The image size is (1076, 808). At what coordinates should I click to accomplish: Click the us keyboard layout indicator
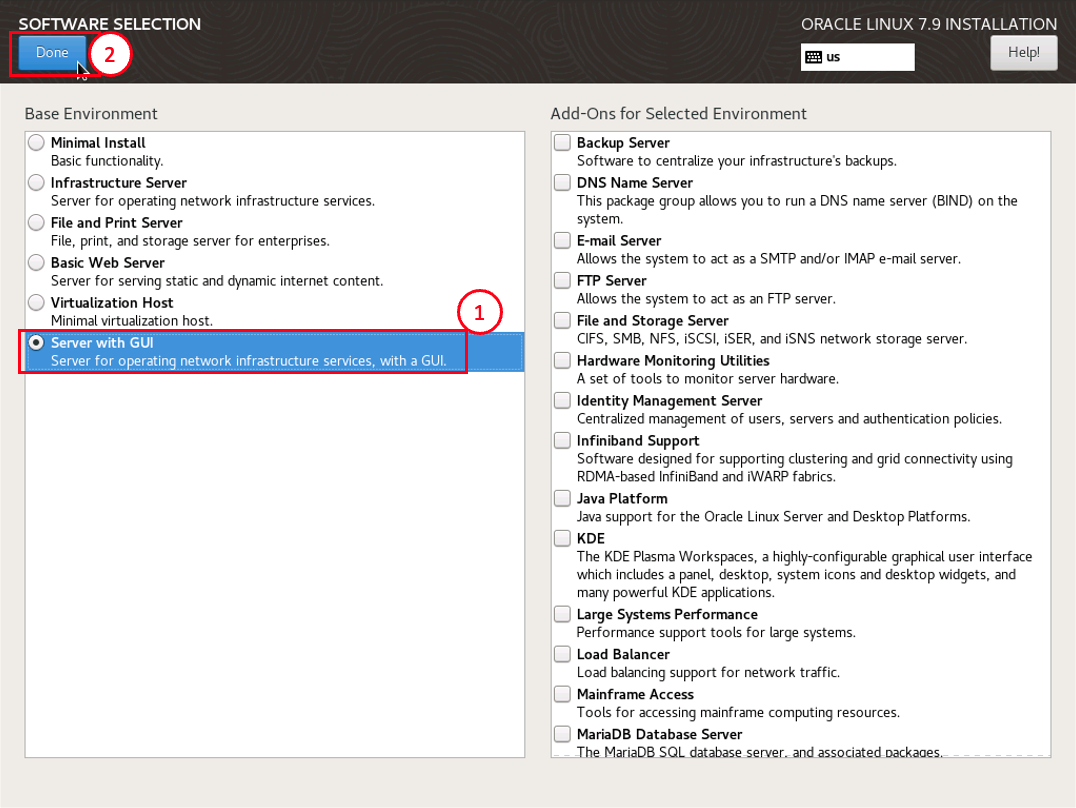pyautogui.click(x=857, y=57)
